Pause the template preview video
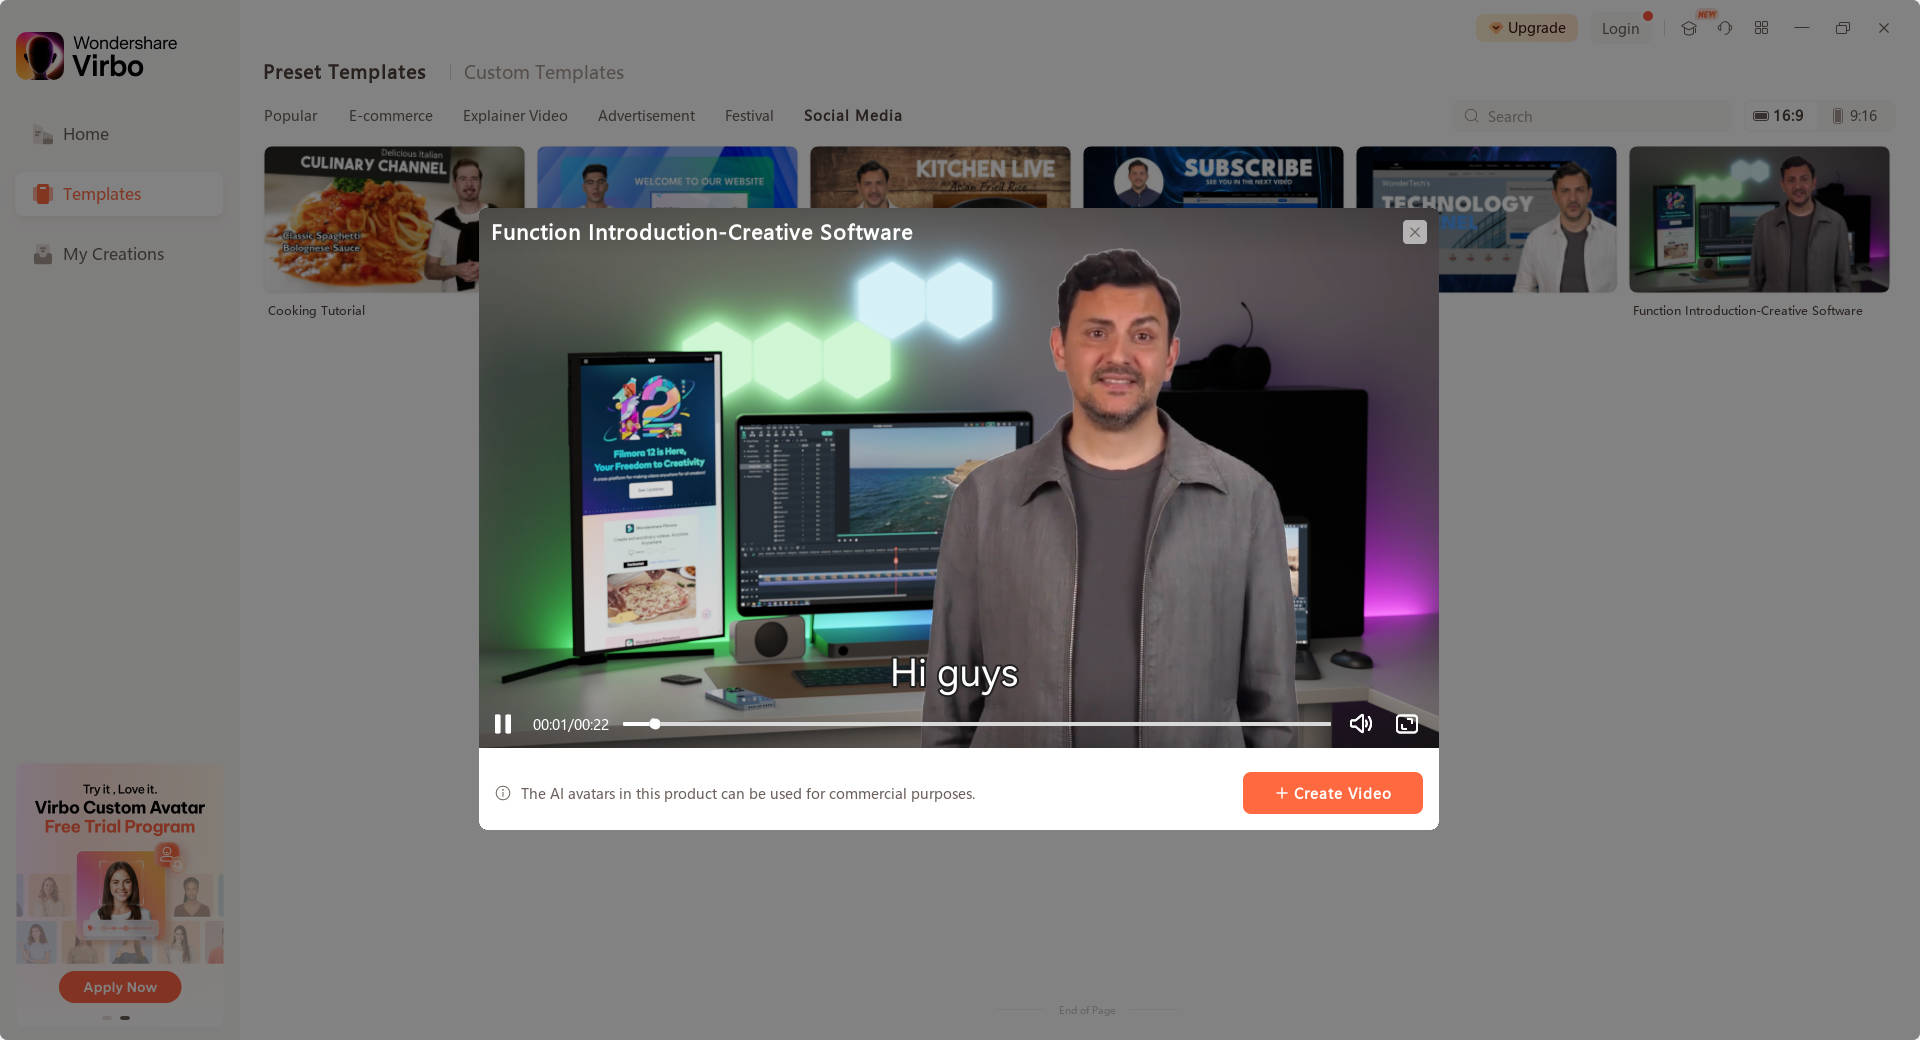 click(x=503, y=724)
